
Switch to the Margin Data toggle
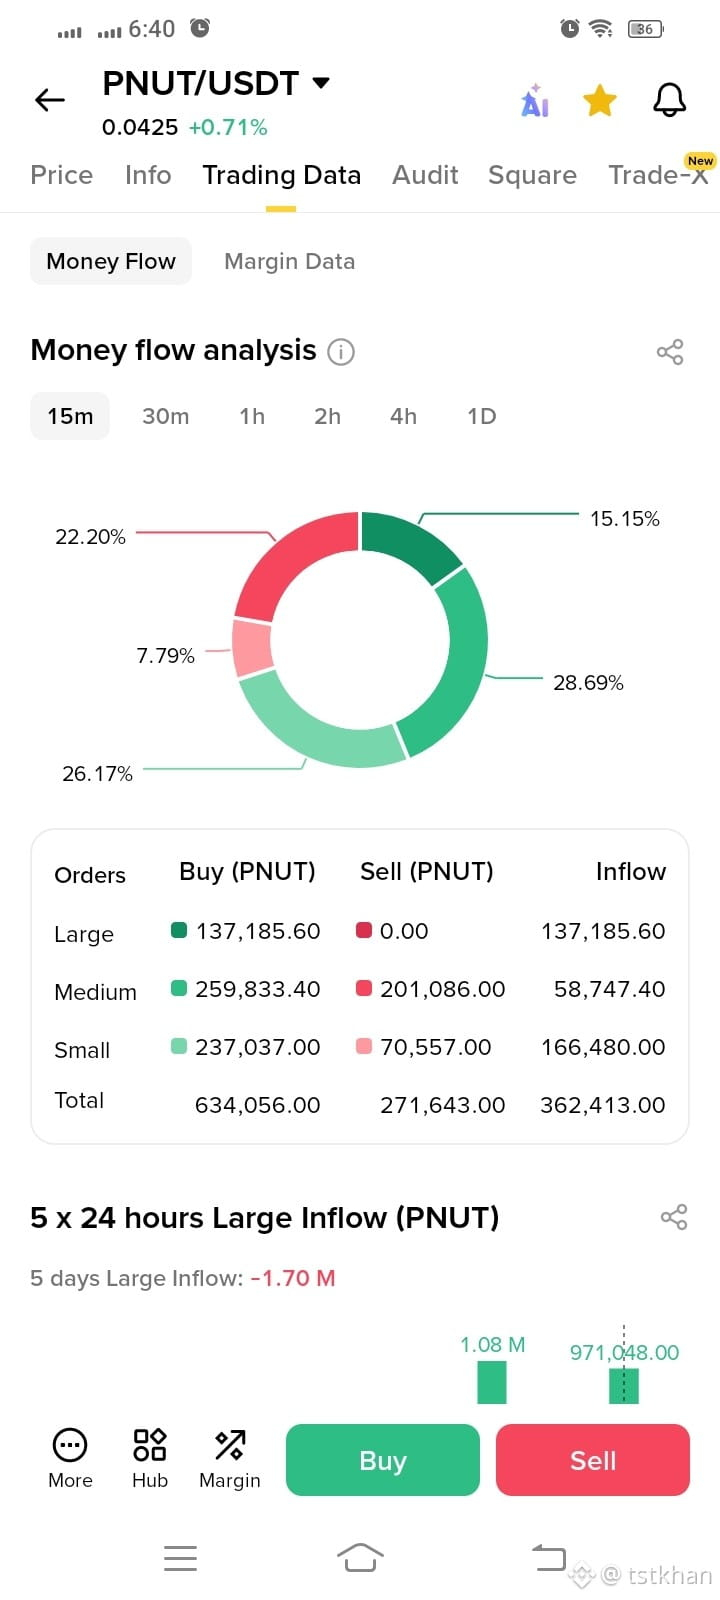[290, 261]
